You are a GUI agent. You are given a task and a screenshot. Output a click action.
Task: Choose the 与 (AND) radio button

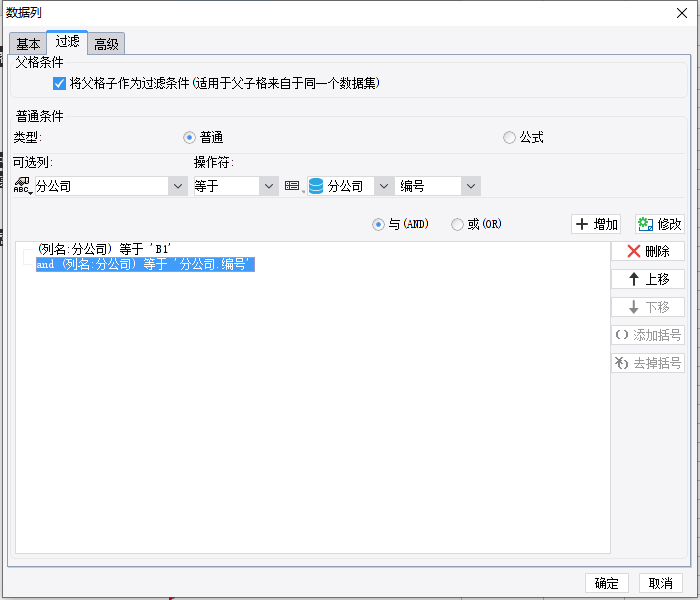click(x=378, y=224)
